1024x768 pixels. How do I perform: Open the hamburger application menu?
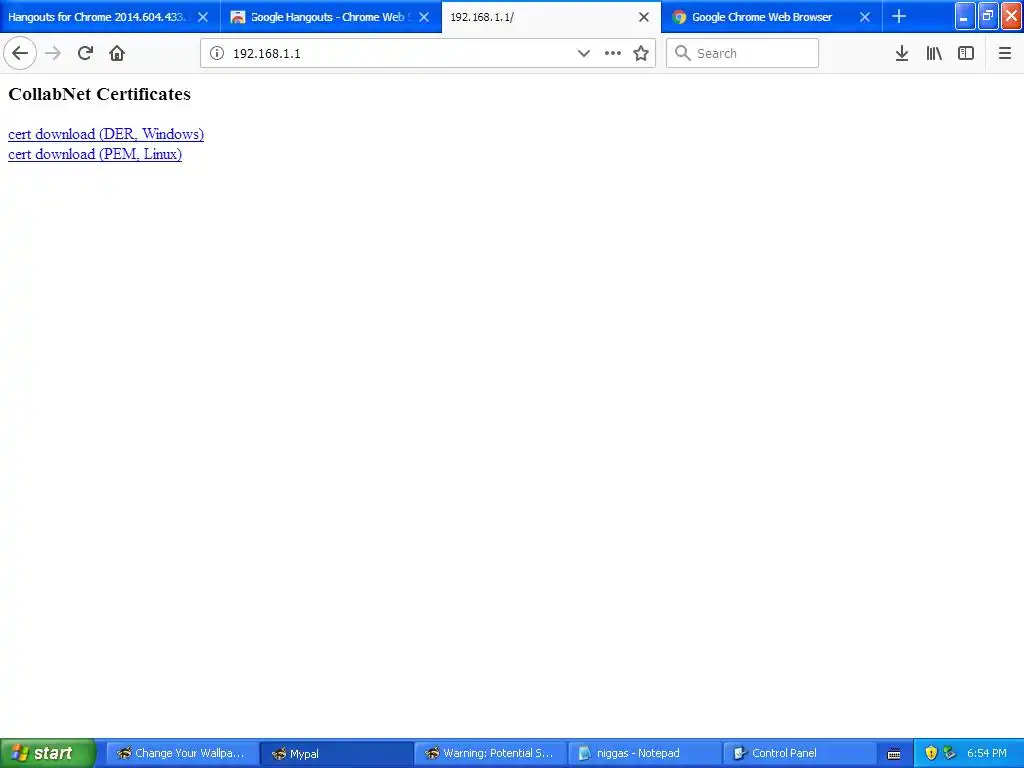1004,53
